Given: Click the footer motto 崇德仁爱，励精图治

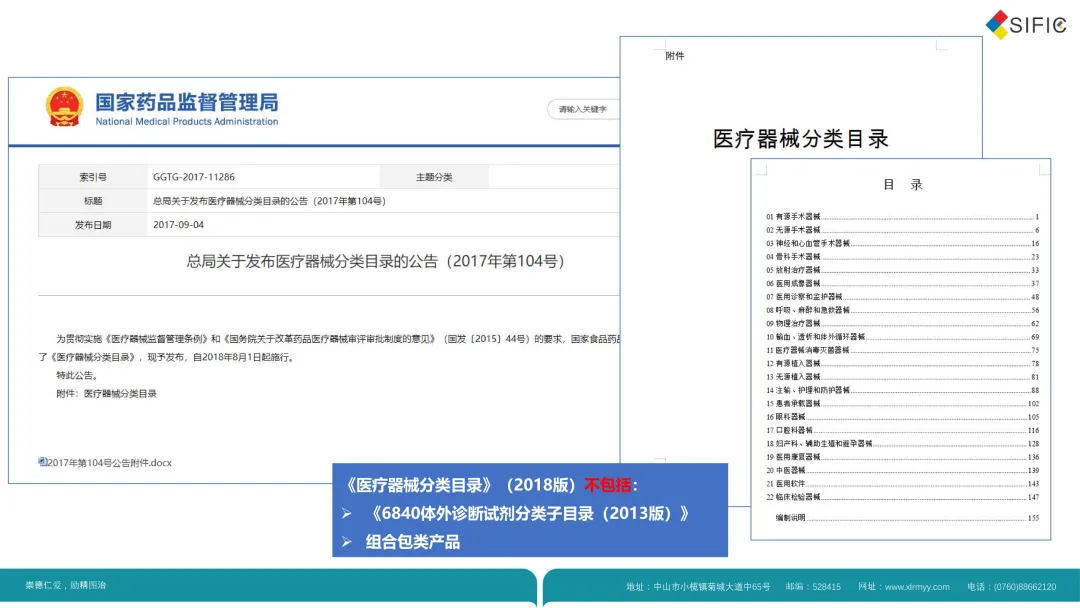Looking at the screenshot, I should click(x=65, y=585).
